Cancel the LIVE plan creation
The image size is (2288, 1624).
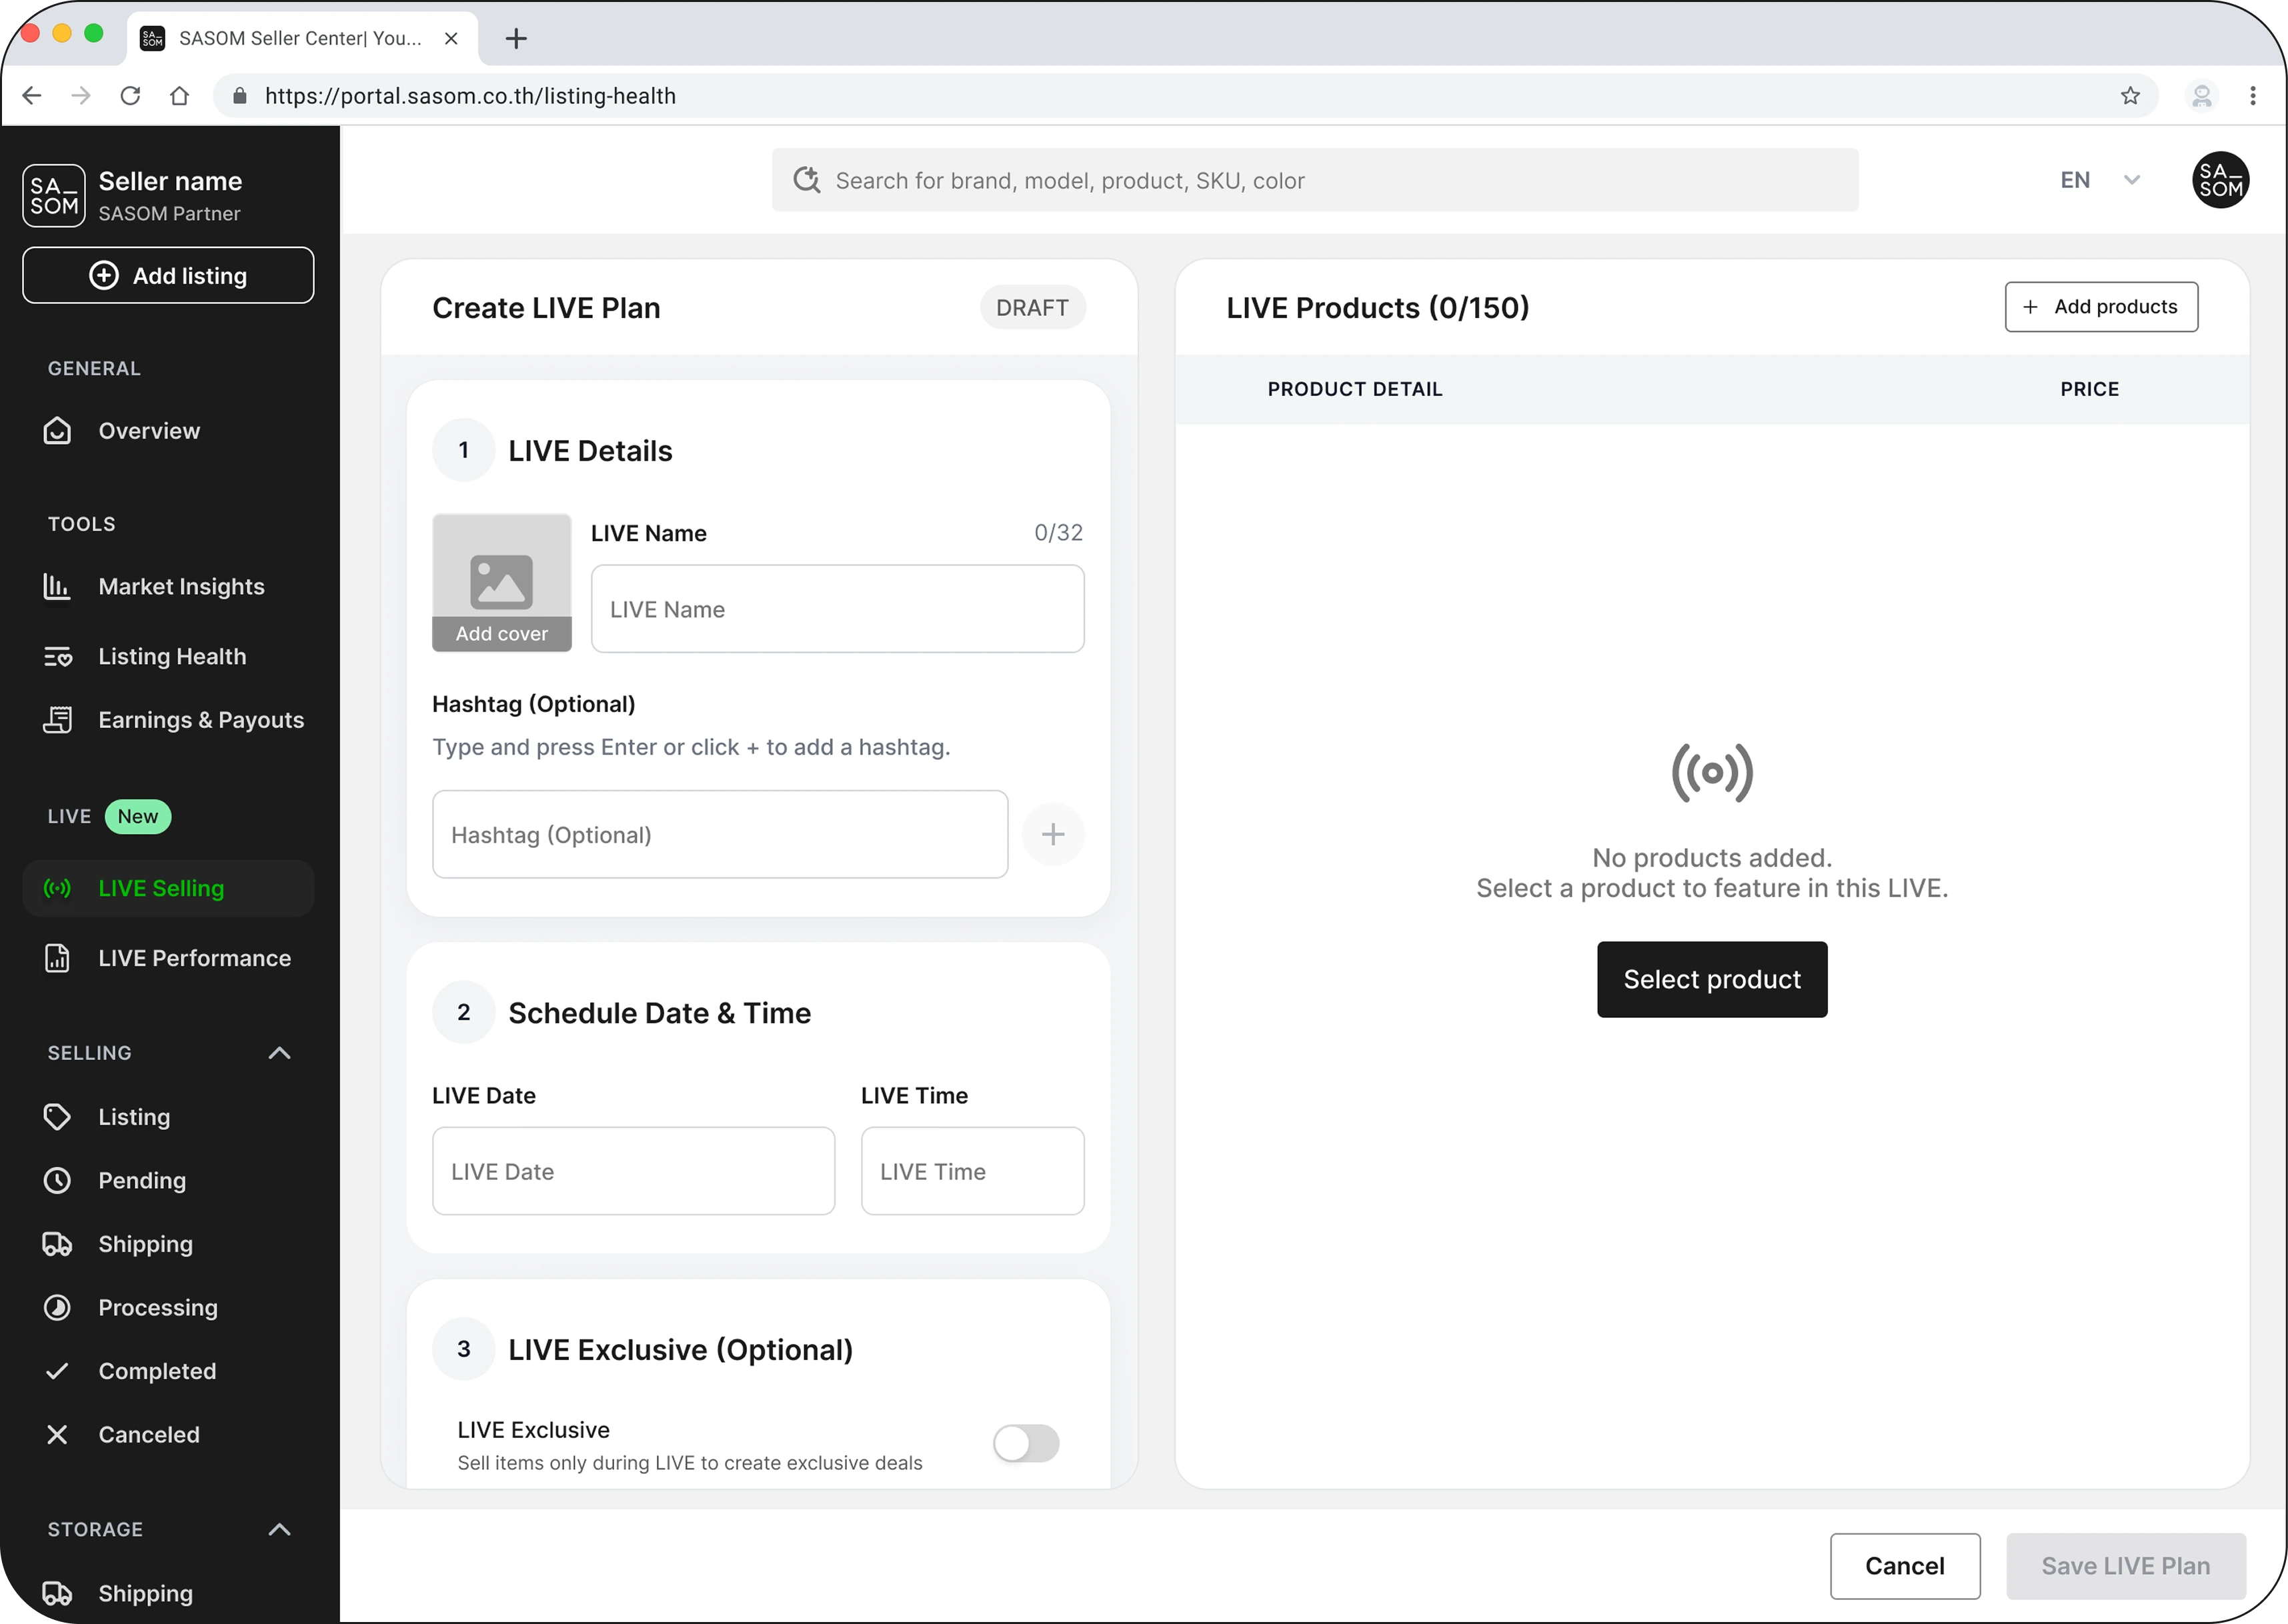click(1905, 1566)
